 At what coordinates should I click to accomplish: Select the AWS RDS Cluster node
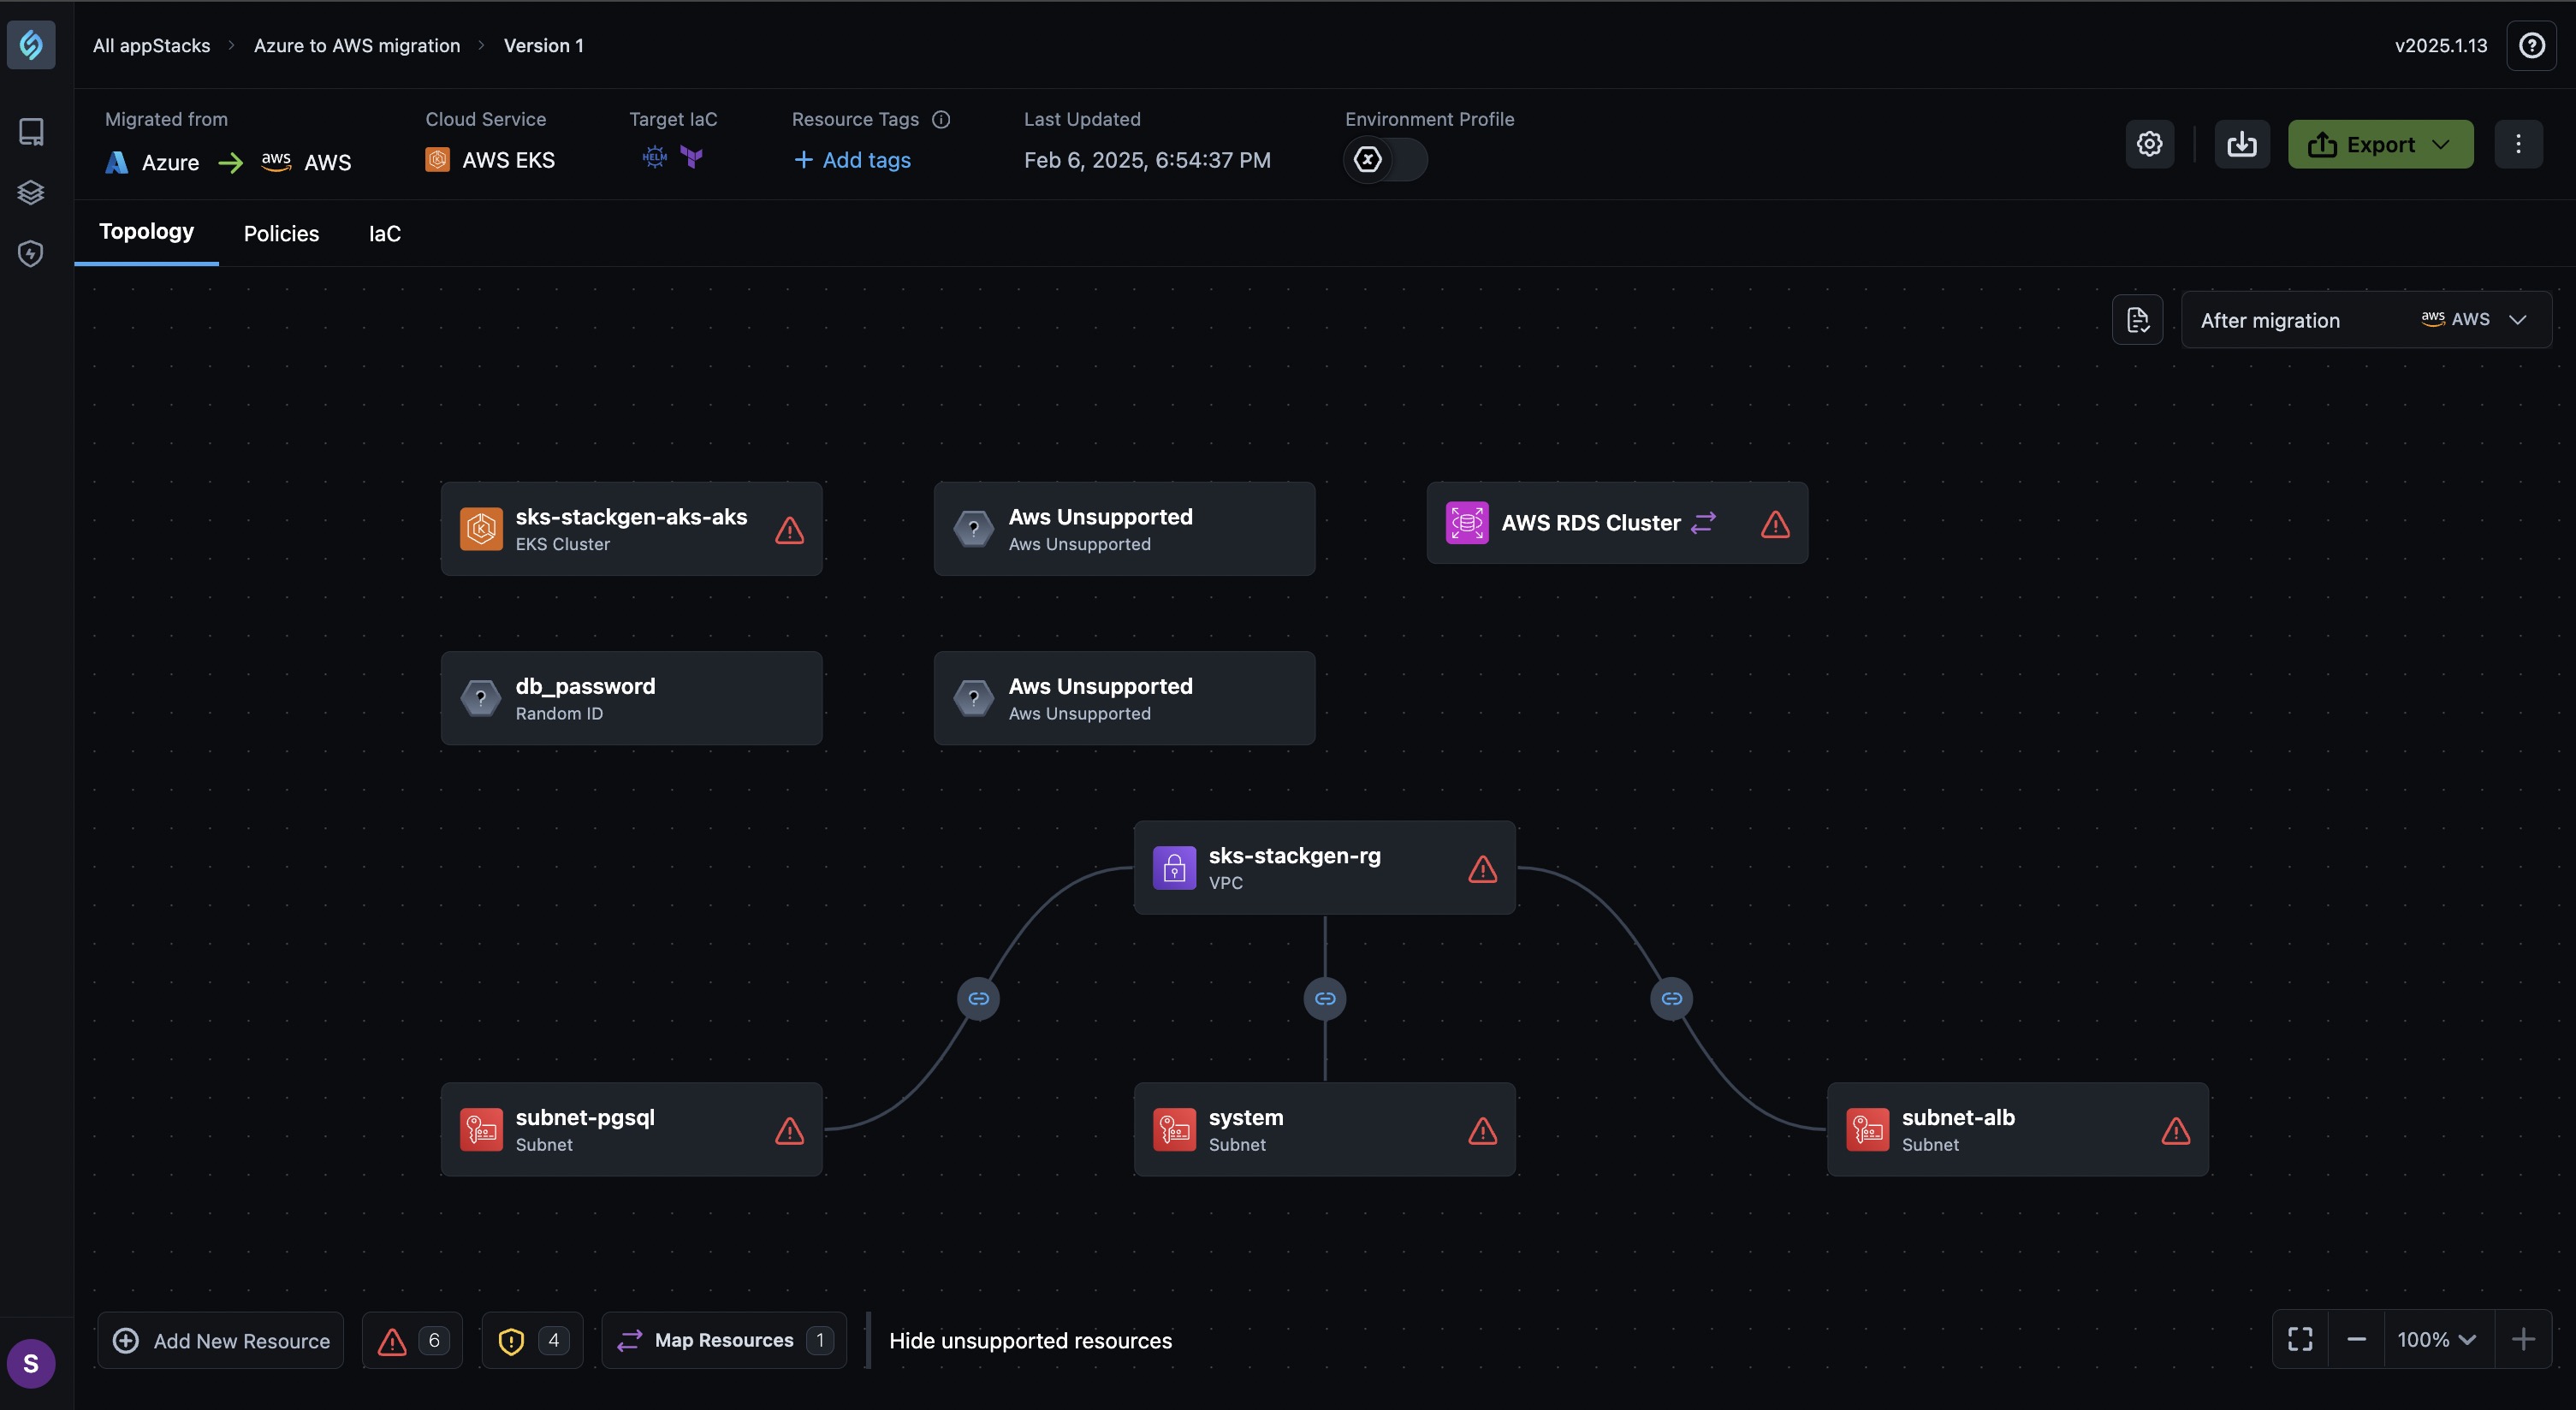(x=1617, y=523)
